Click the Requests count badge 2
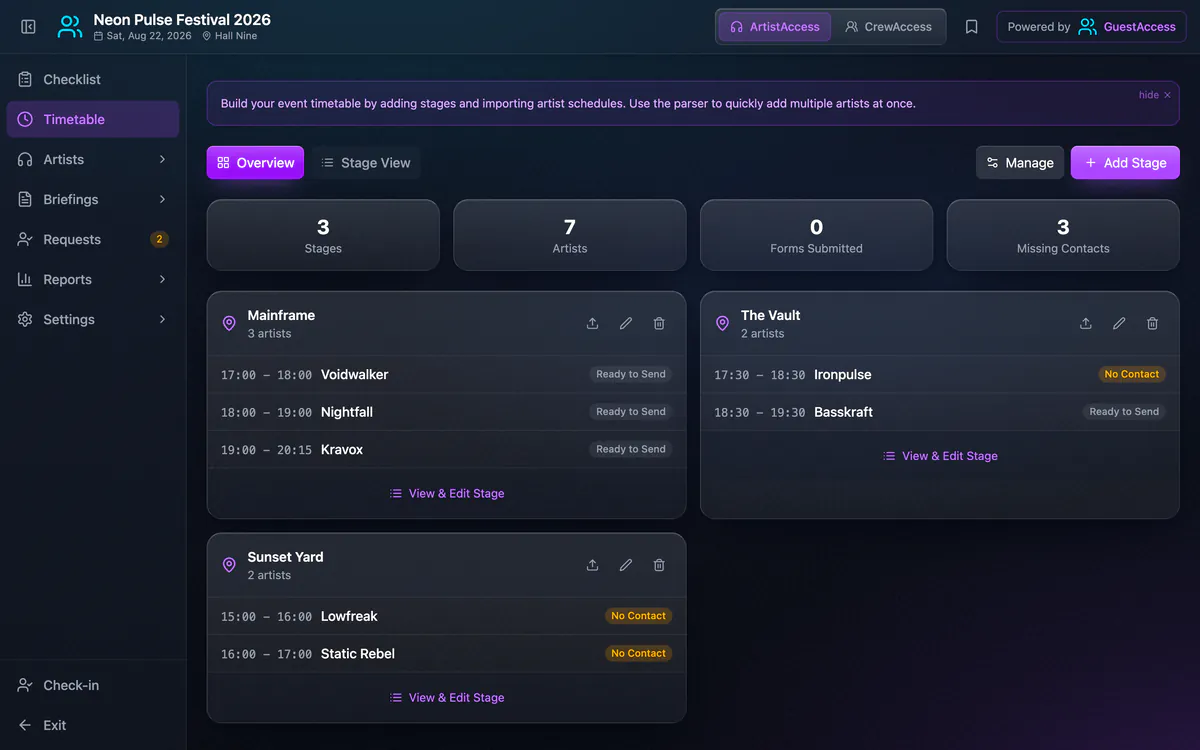The height and width of the screenshot is (750, 1200). click(x=159, y=239)
